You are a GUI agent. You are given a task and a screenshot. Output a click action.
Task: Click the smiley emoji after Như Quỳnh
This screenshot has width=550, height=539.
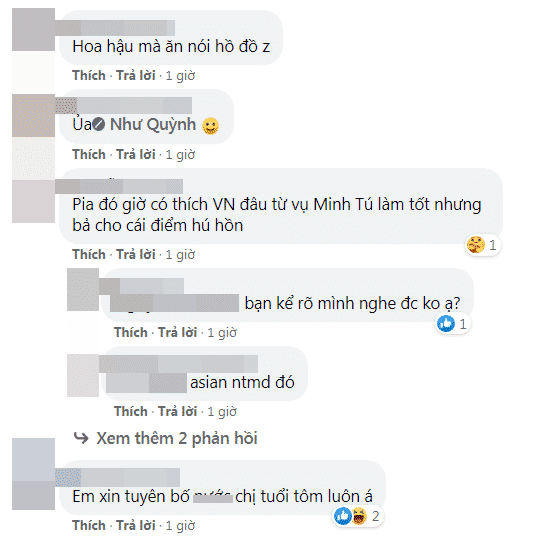point(210,126)
